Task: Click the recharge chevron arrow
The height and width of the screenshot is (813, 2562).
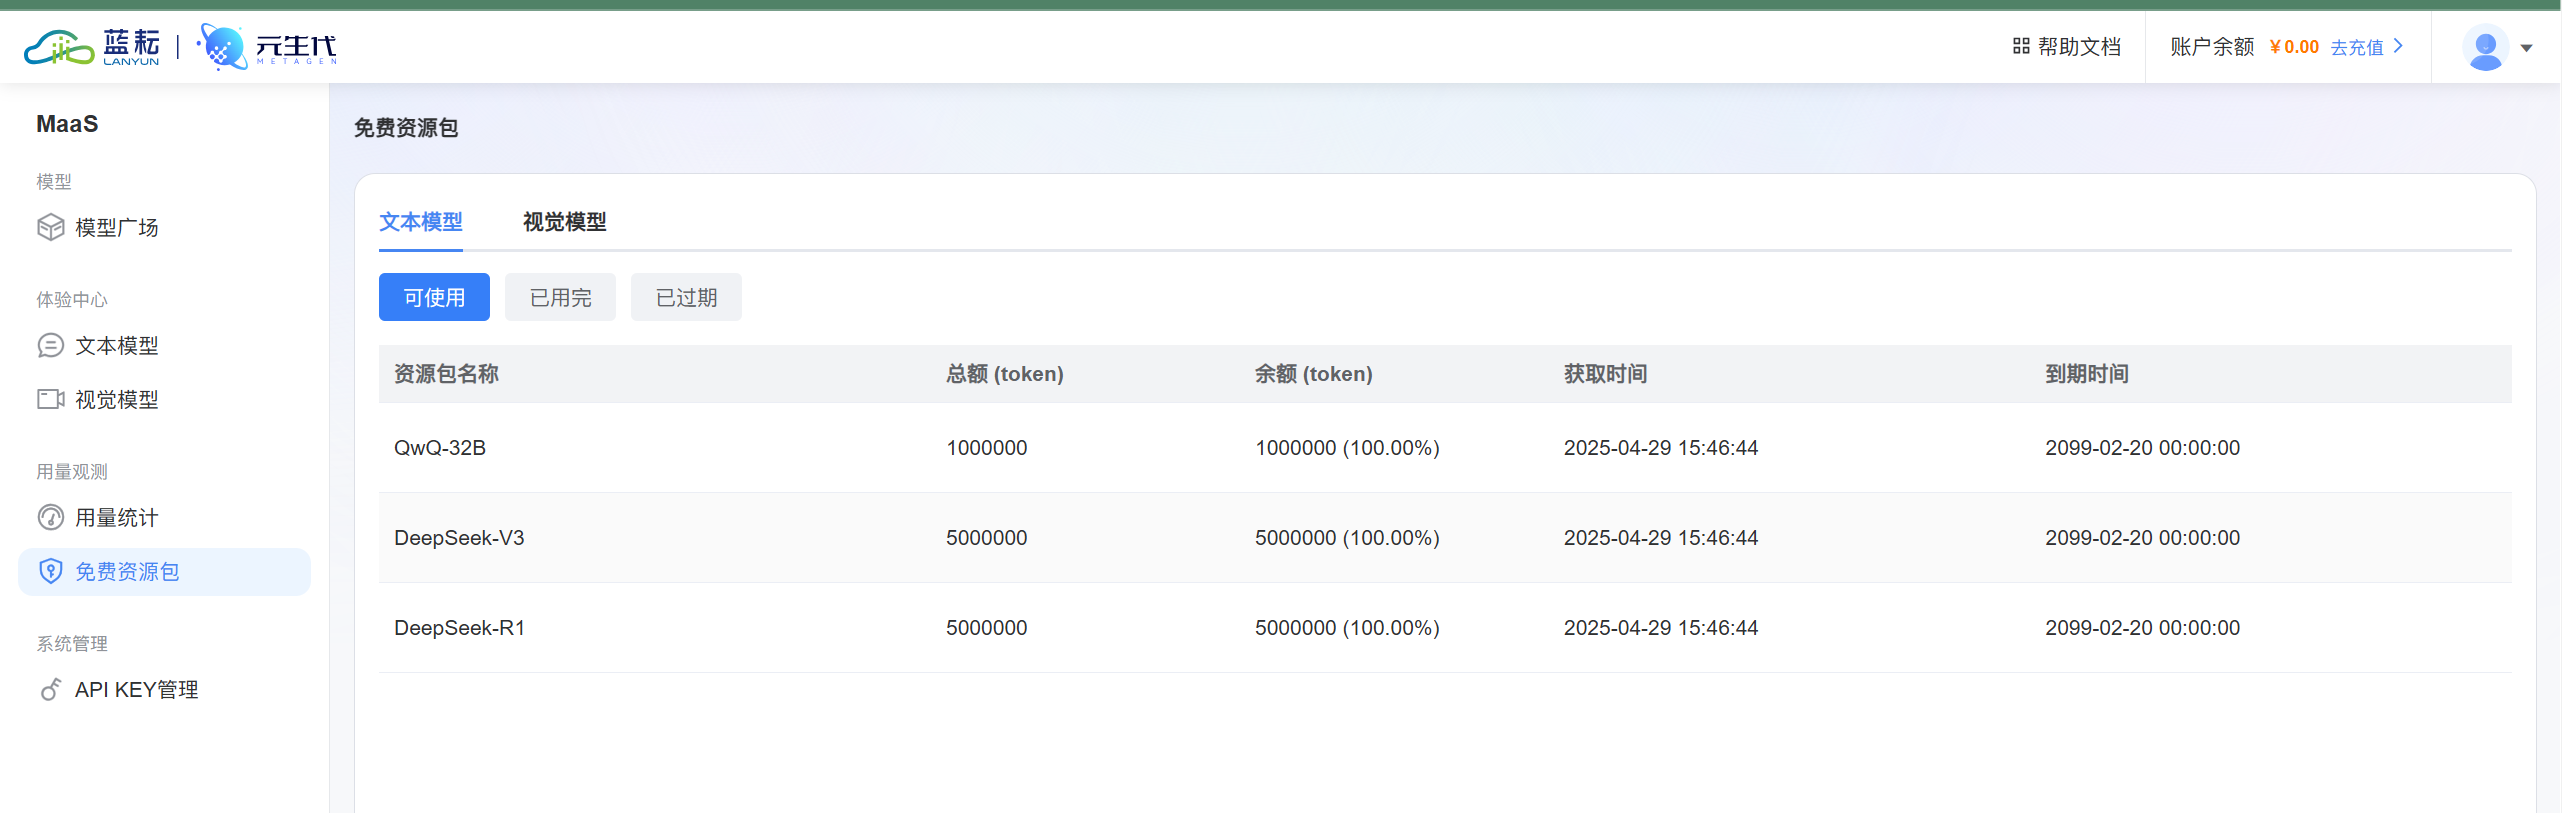Action: pyautogui.click(x=2398, y=46)
